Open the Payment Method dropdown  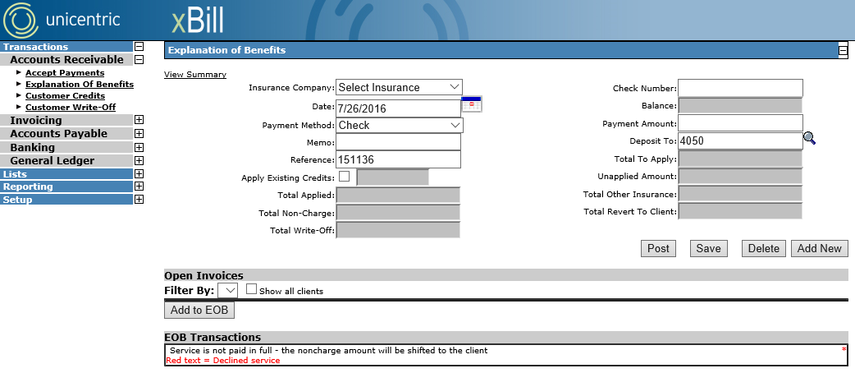400,125
